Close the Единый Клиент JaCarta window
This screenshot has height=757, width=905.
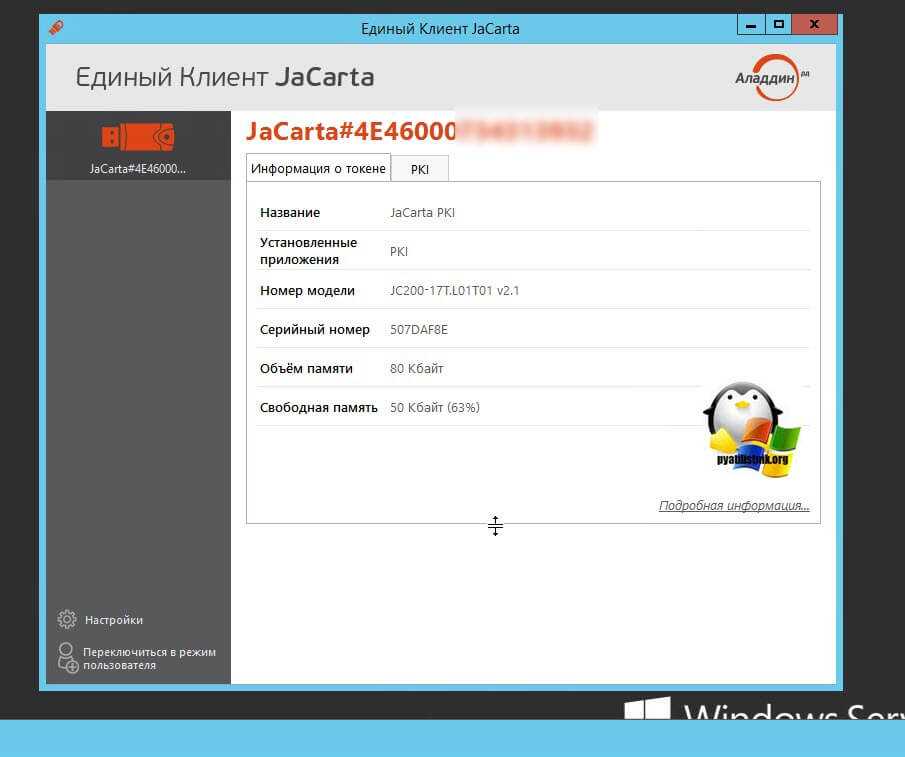pos(817,23)
